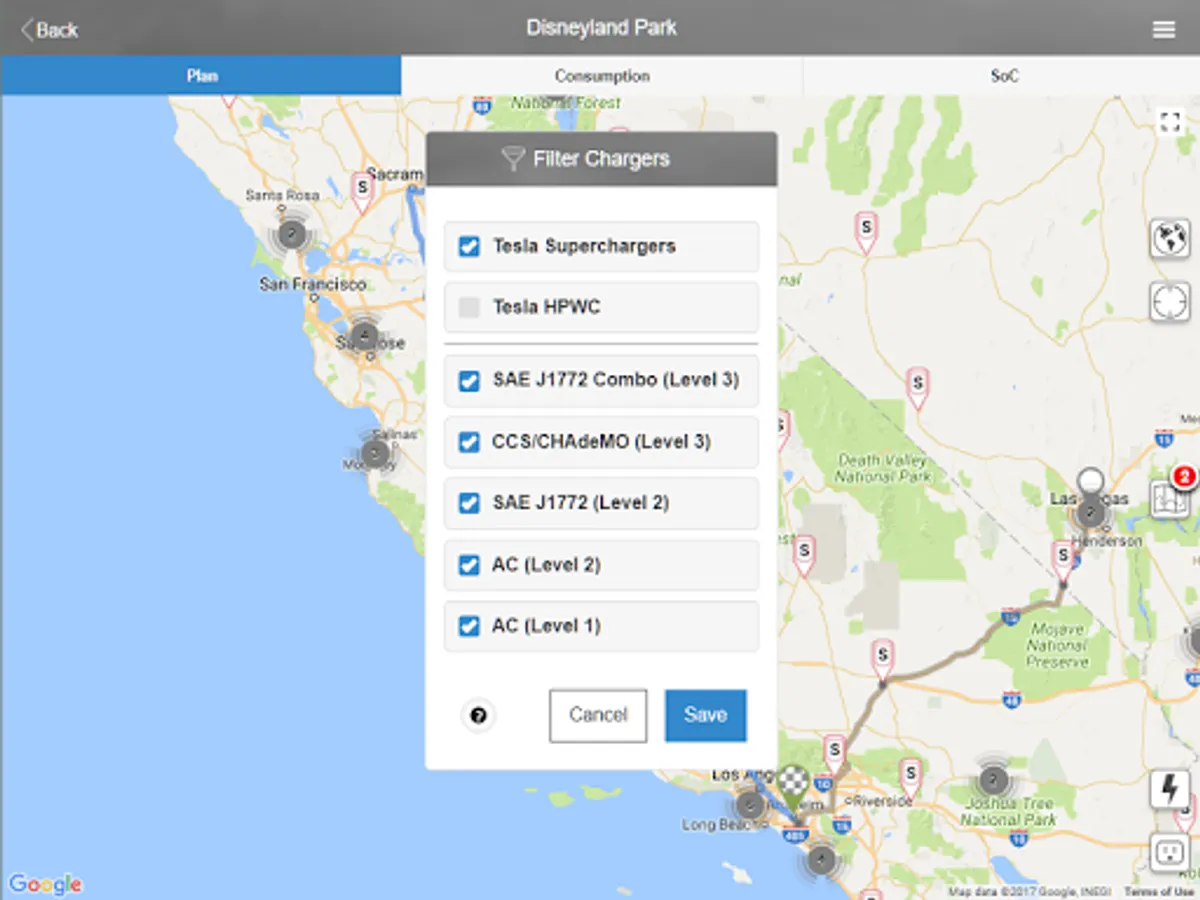Screen dimensions: 1200x900
Task: Disable AC (Level 1) chargers
Action: click(469, 626)
